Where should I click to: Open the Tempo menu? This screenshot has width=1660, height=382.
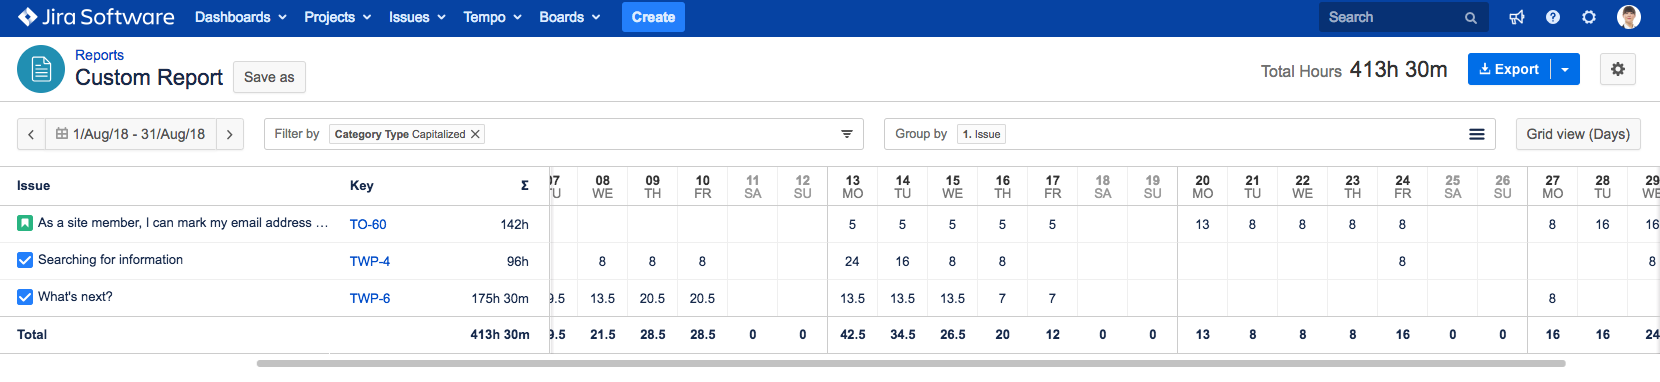(x=492, y=17)
